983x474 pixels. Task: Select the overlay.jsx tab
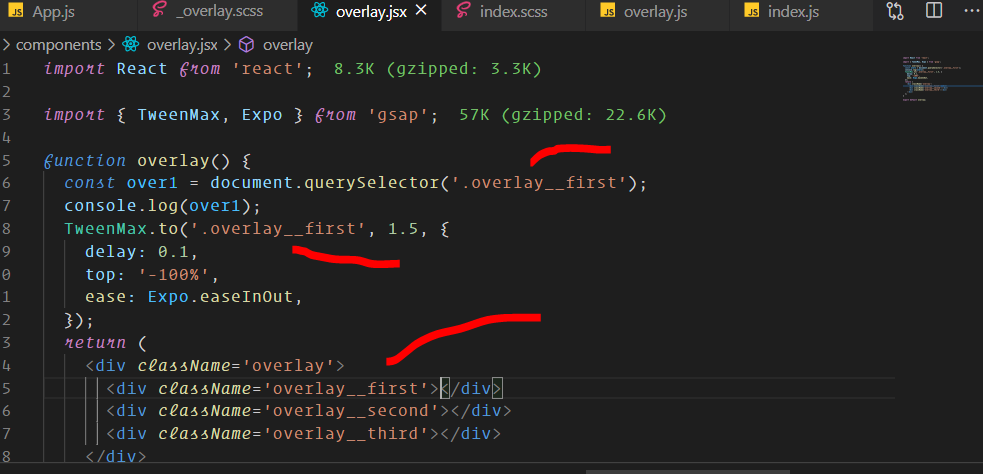pyautogui.click(x=370, y=12)
